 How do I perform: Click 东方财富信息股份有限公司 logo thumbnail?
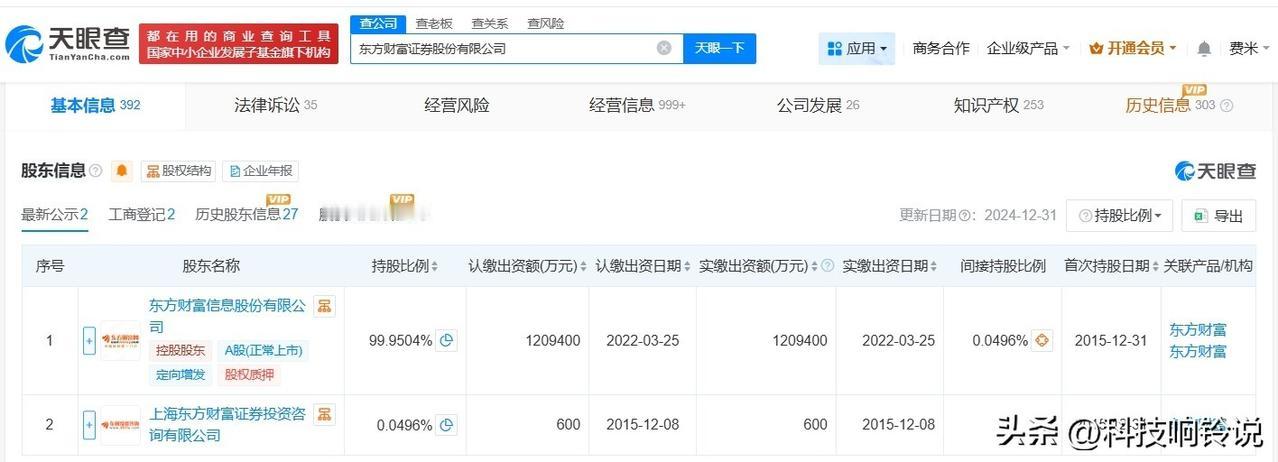121,341
